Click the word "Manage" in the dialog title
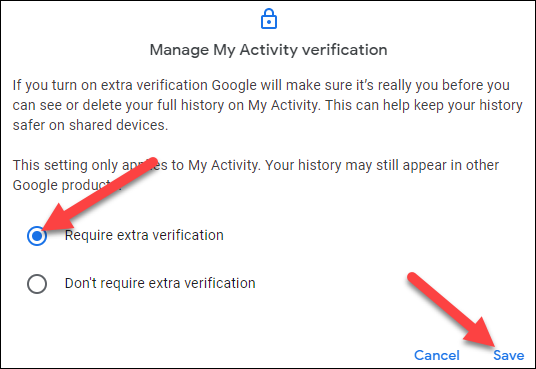 (x=179, y=50)
